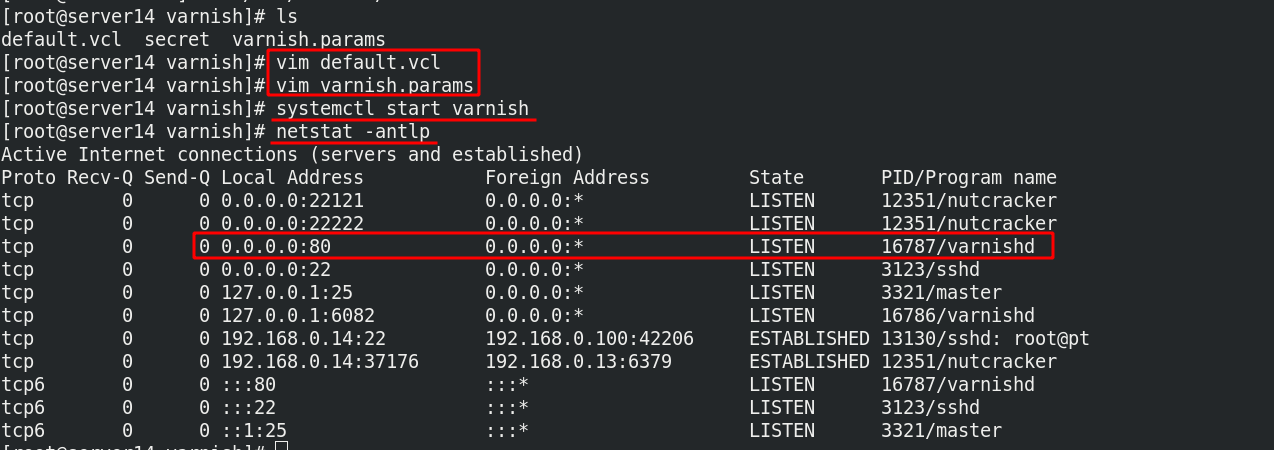Click 'ESTABLISHED' state on the 37176 row

click(809, 362)
